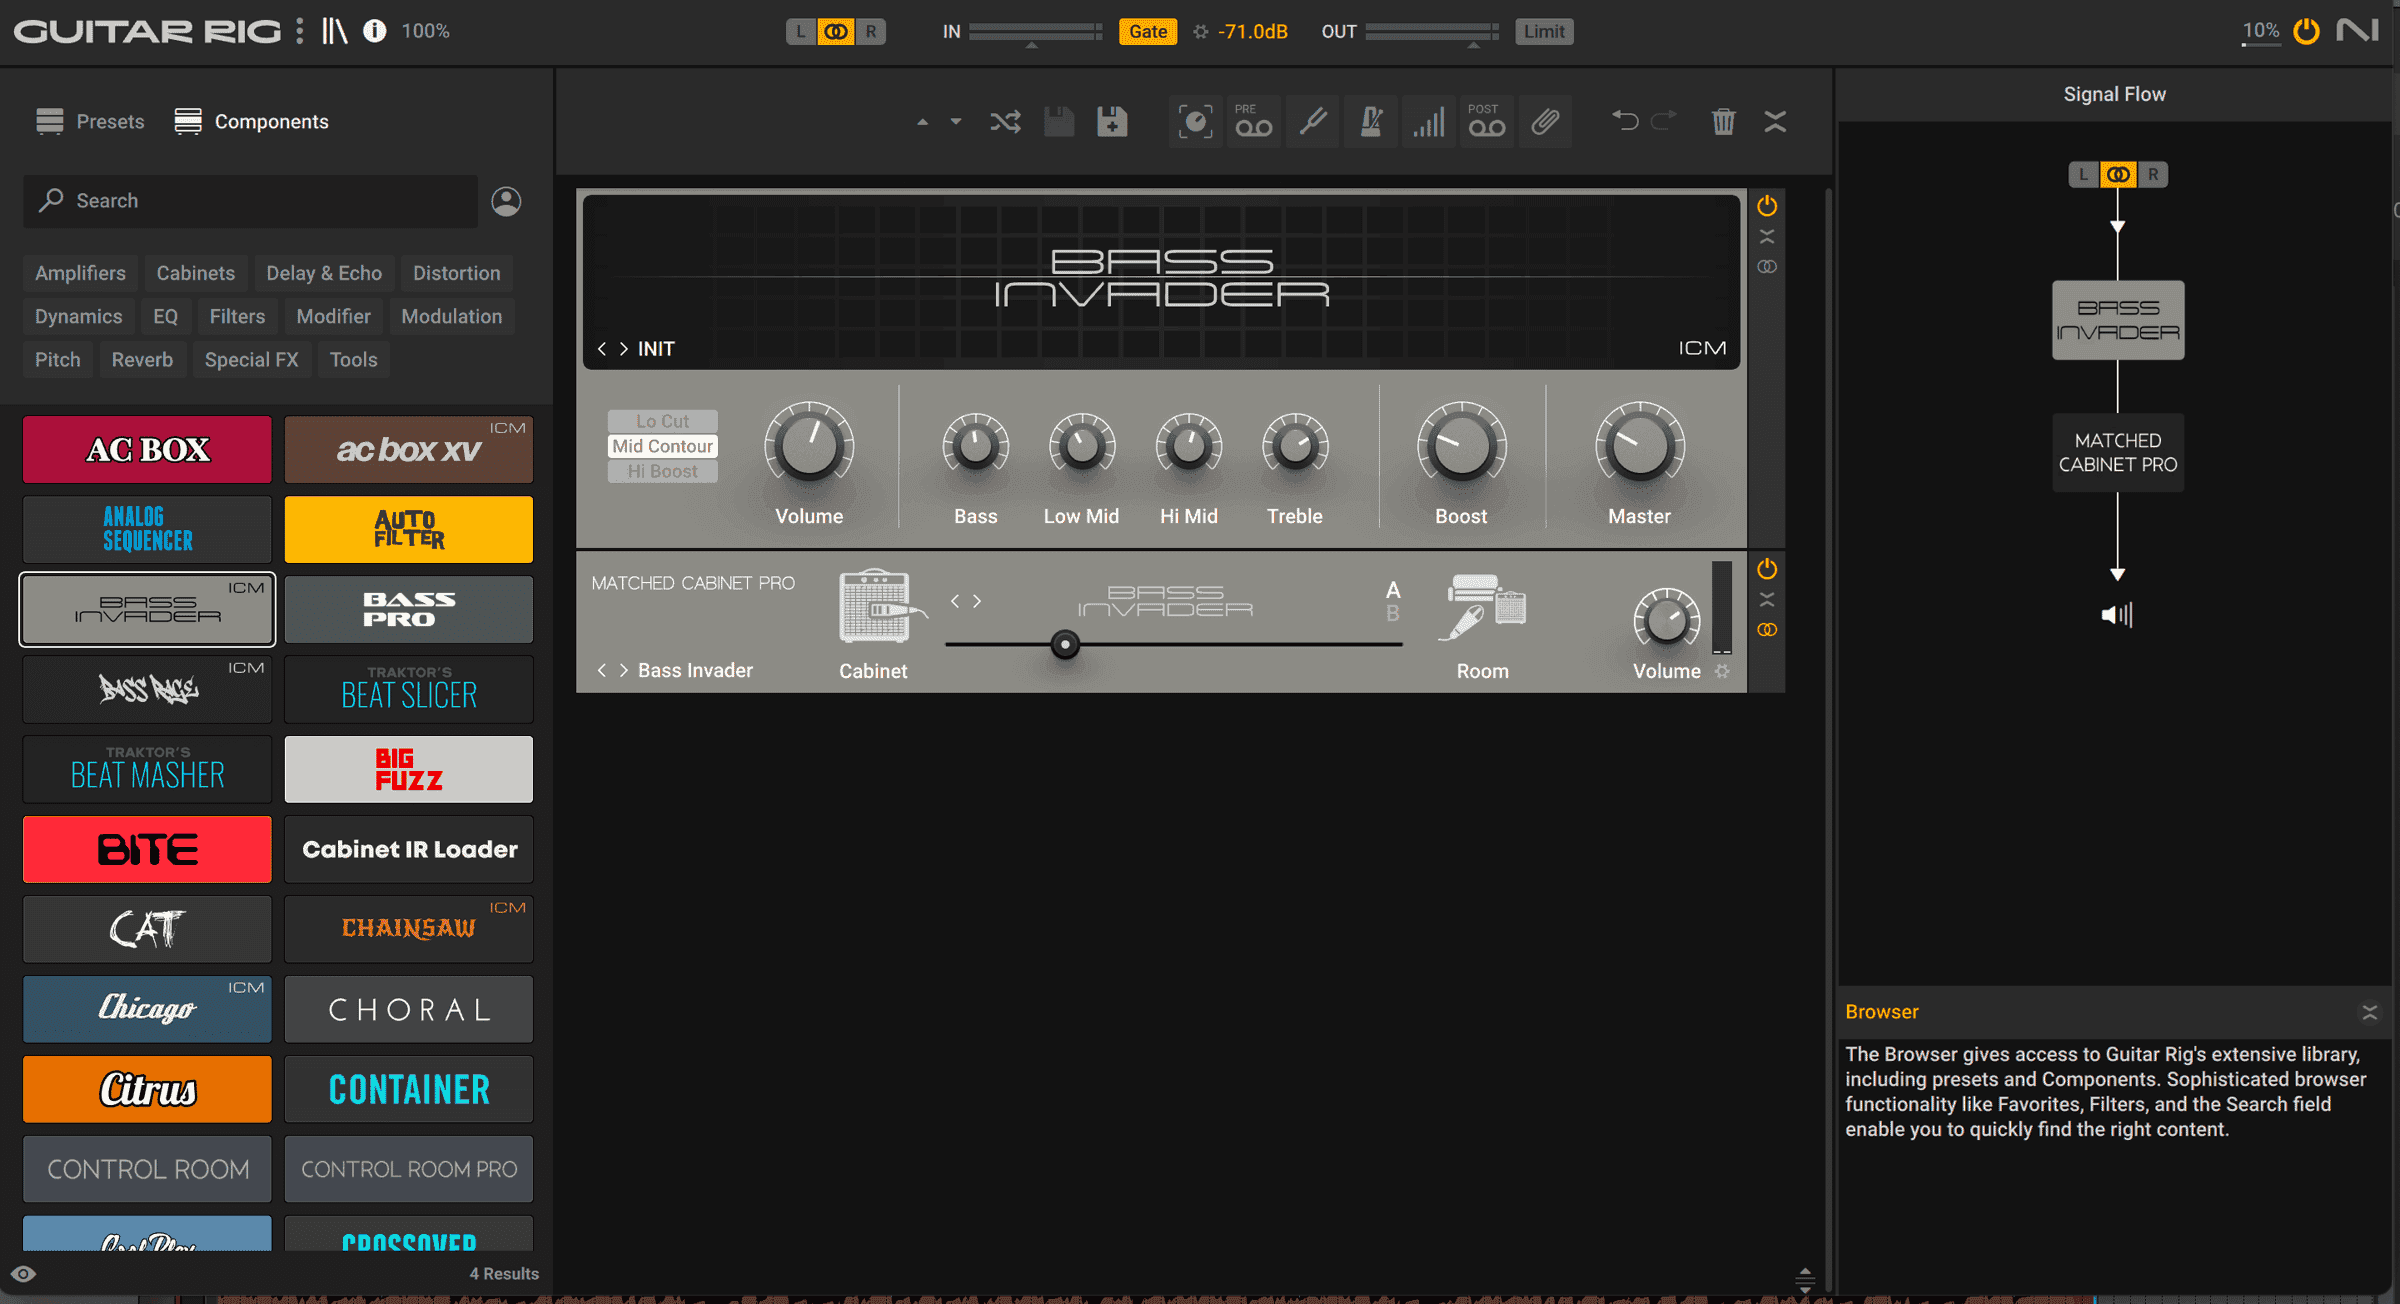This screenshot has height=1304, width=2400.
Task: Next Matched Cabinet preset chevron
Action: (624, 670)
